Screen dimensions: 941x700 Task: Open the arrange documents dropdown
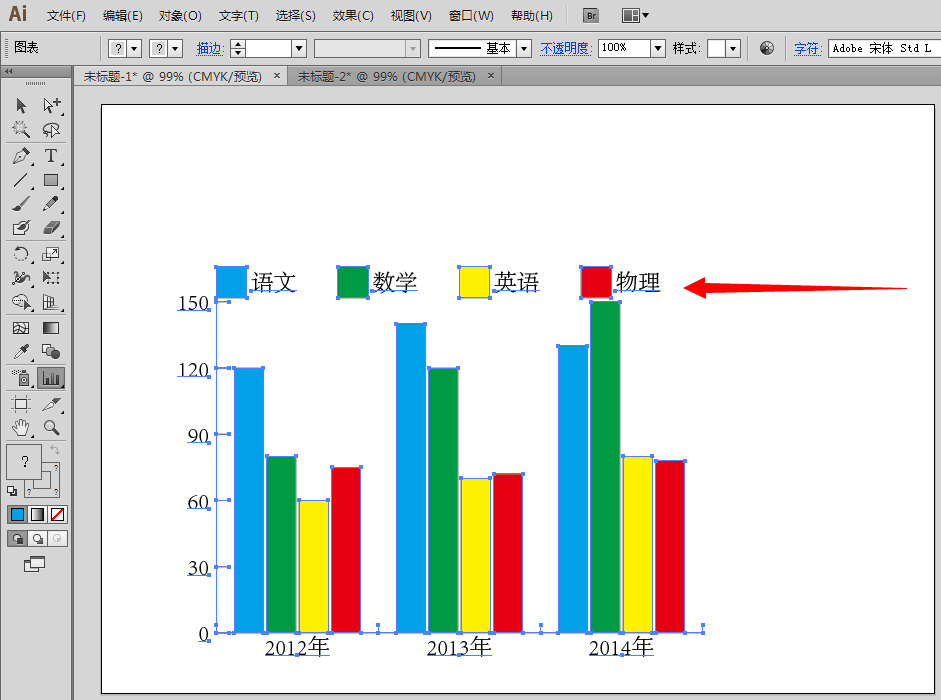click(x=635, y=16)
